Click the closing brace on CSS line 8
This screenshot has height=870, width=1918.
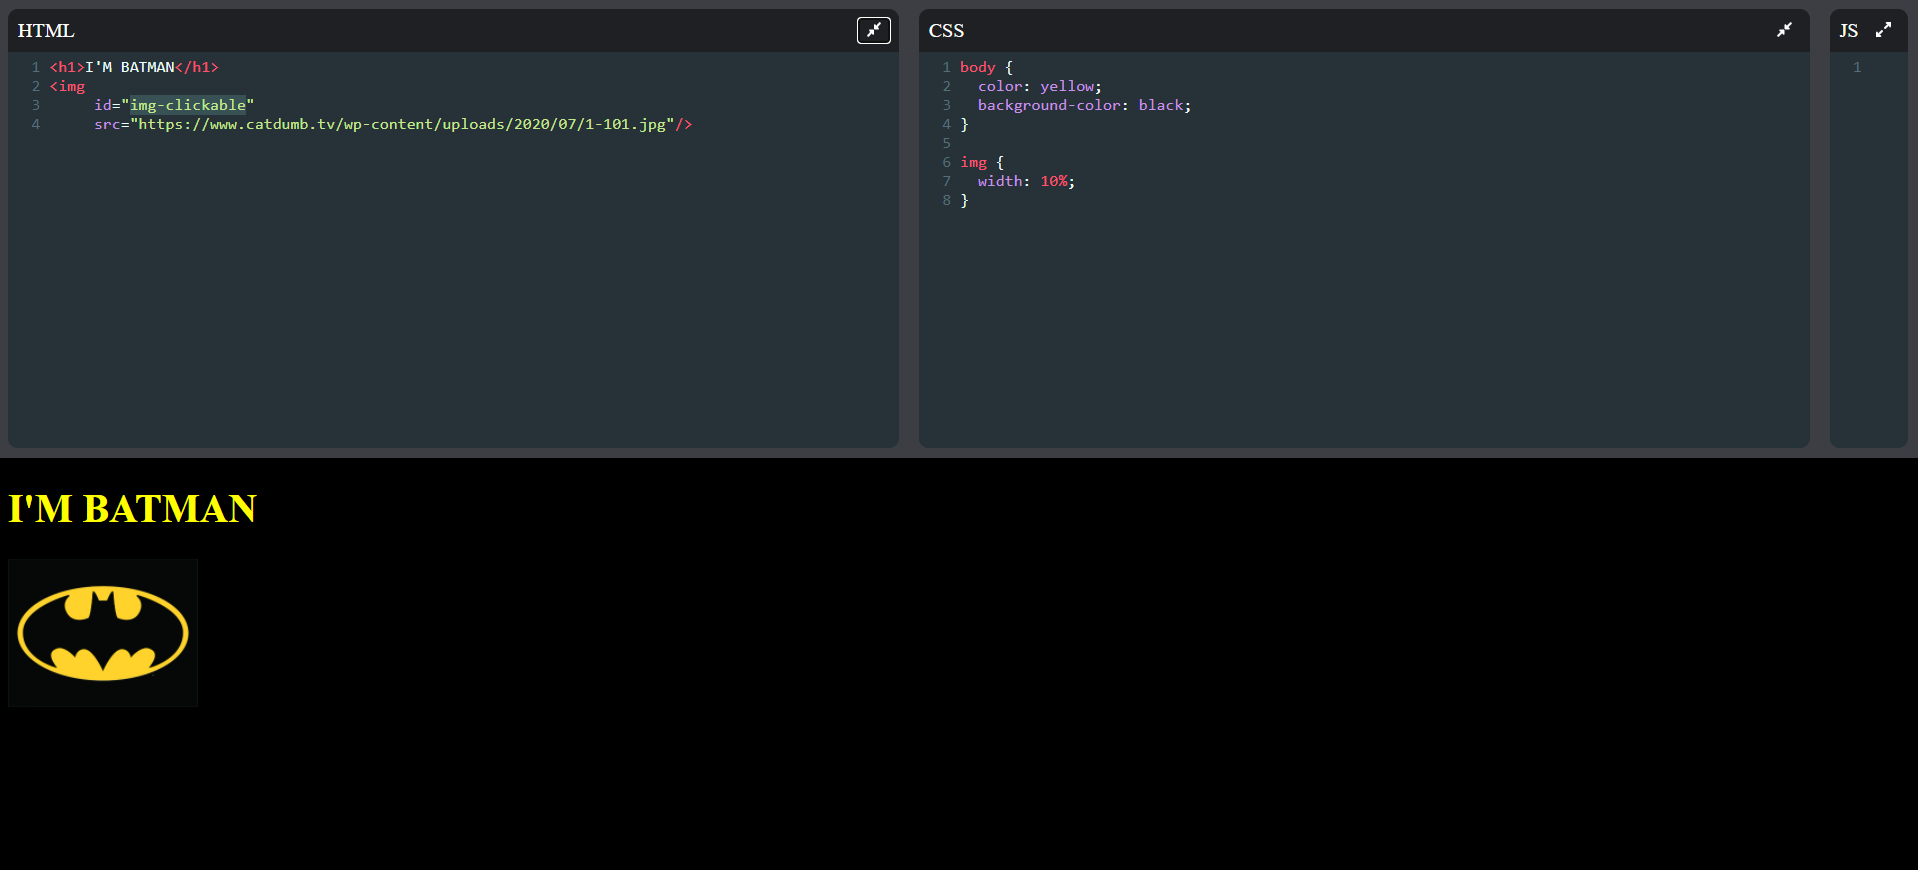coord(964,200)
